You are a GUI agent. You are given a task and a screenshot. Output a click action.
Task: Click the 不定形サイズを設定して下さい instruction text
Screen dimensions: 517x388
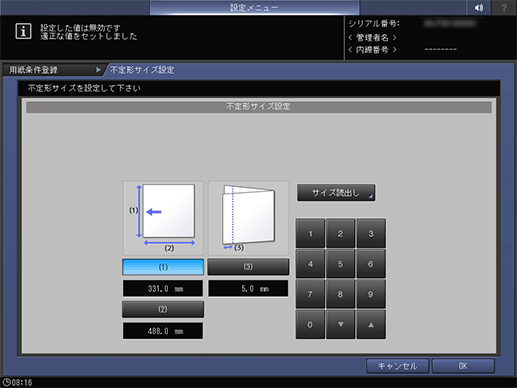[84, 88]
